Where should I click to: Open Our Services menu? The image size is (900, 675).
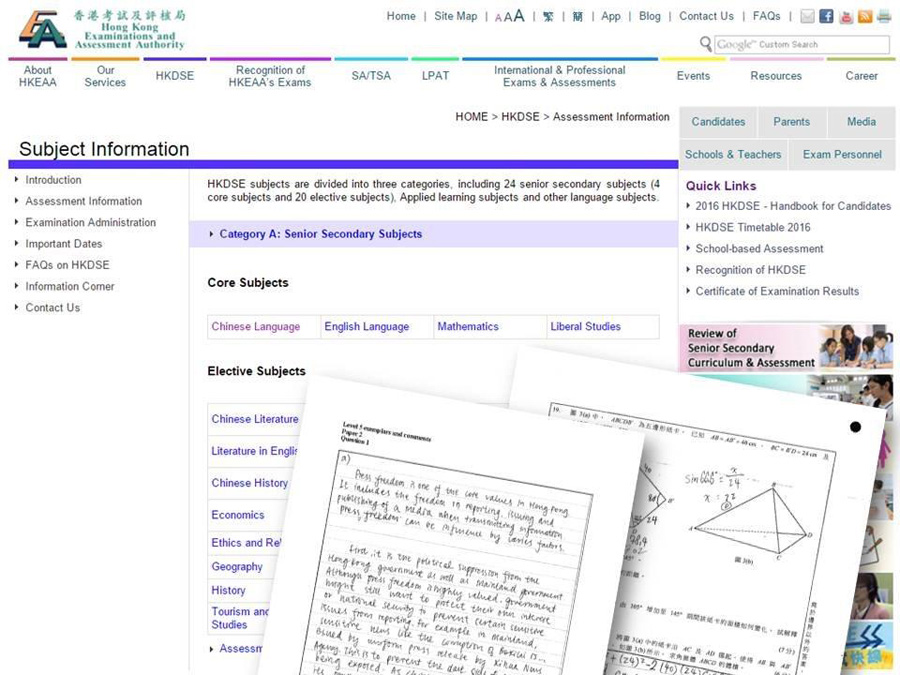pos(105,76)
